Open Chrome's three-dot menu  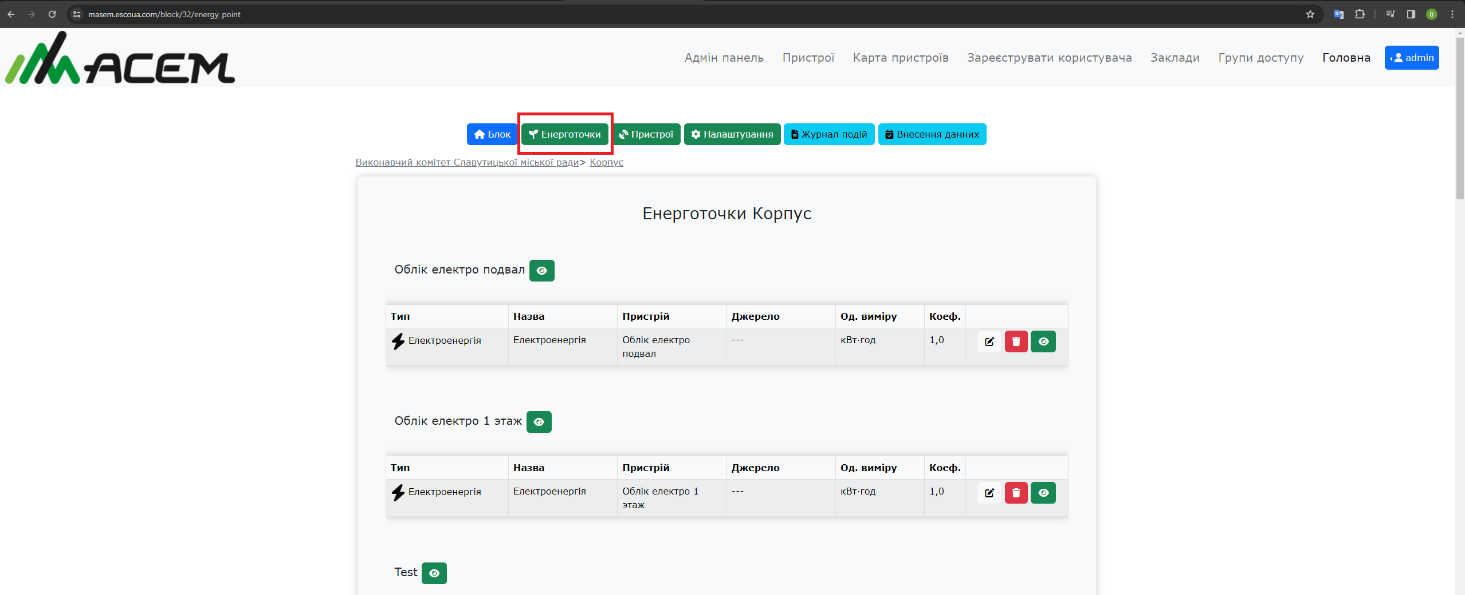(x=1452, y=14)
